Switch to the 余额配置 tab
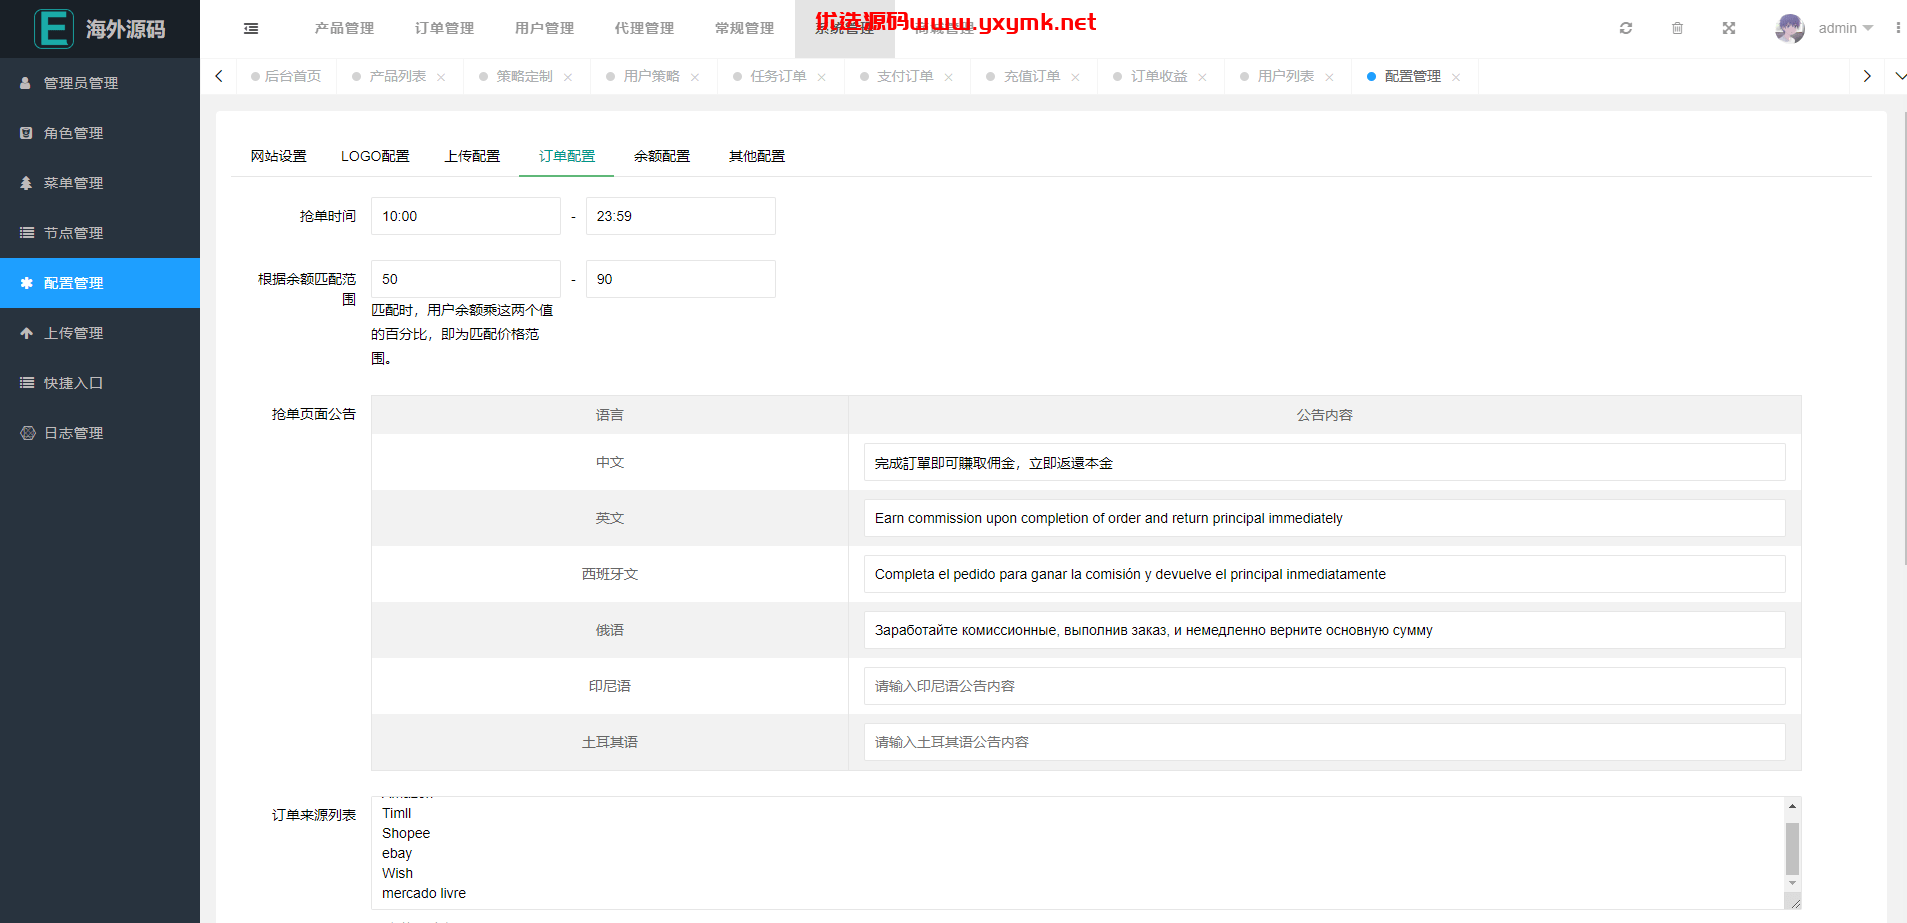This screenshot has width=1907, height=923. click(x=662, y=156)
